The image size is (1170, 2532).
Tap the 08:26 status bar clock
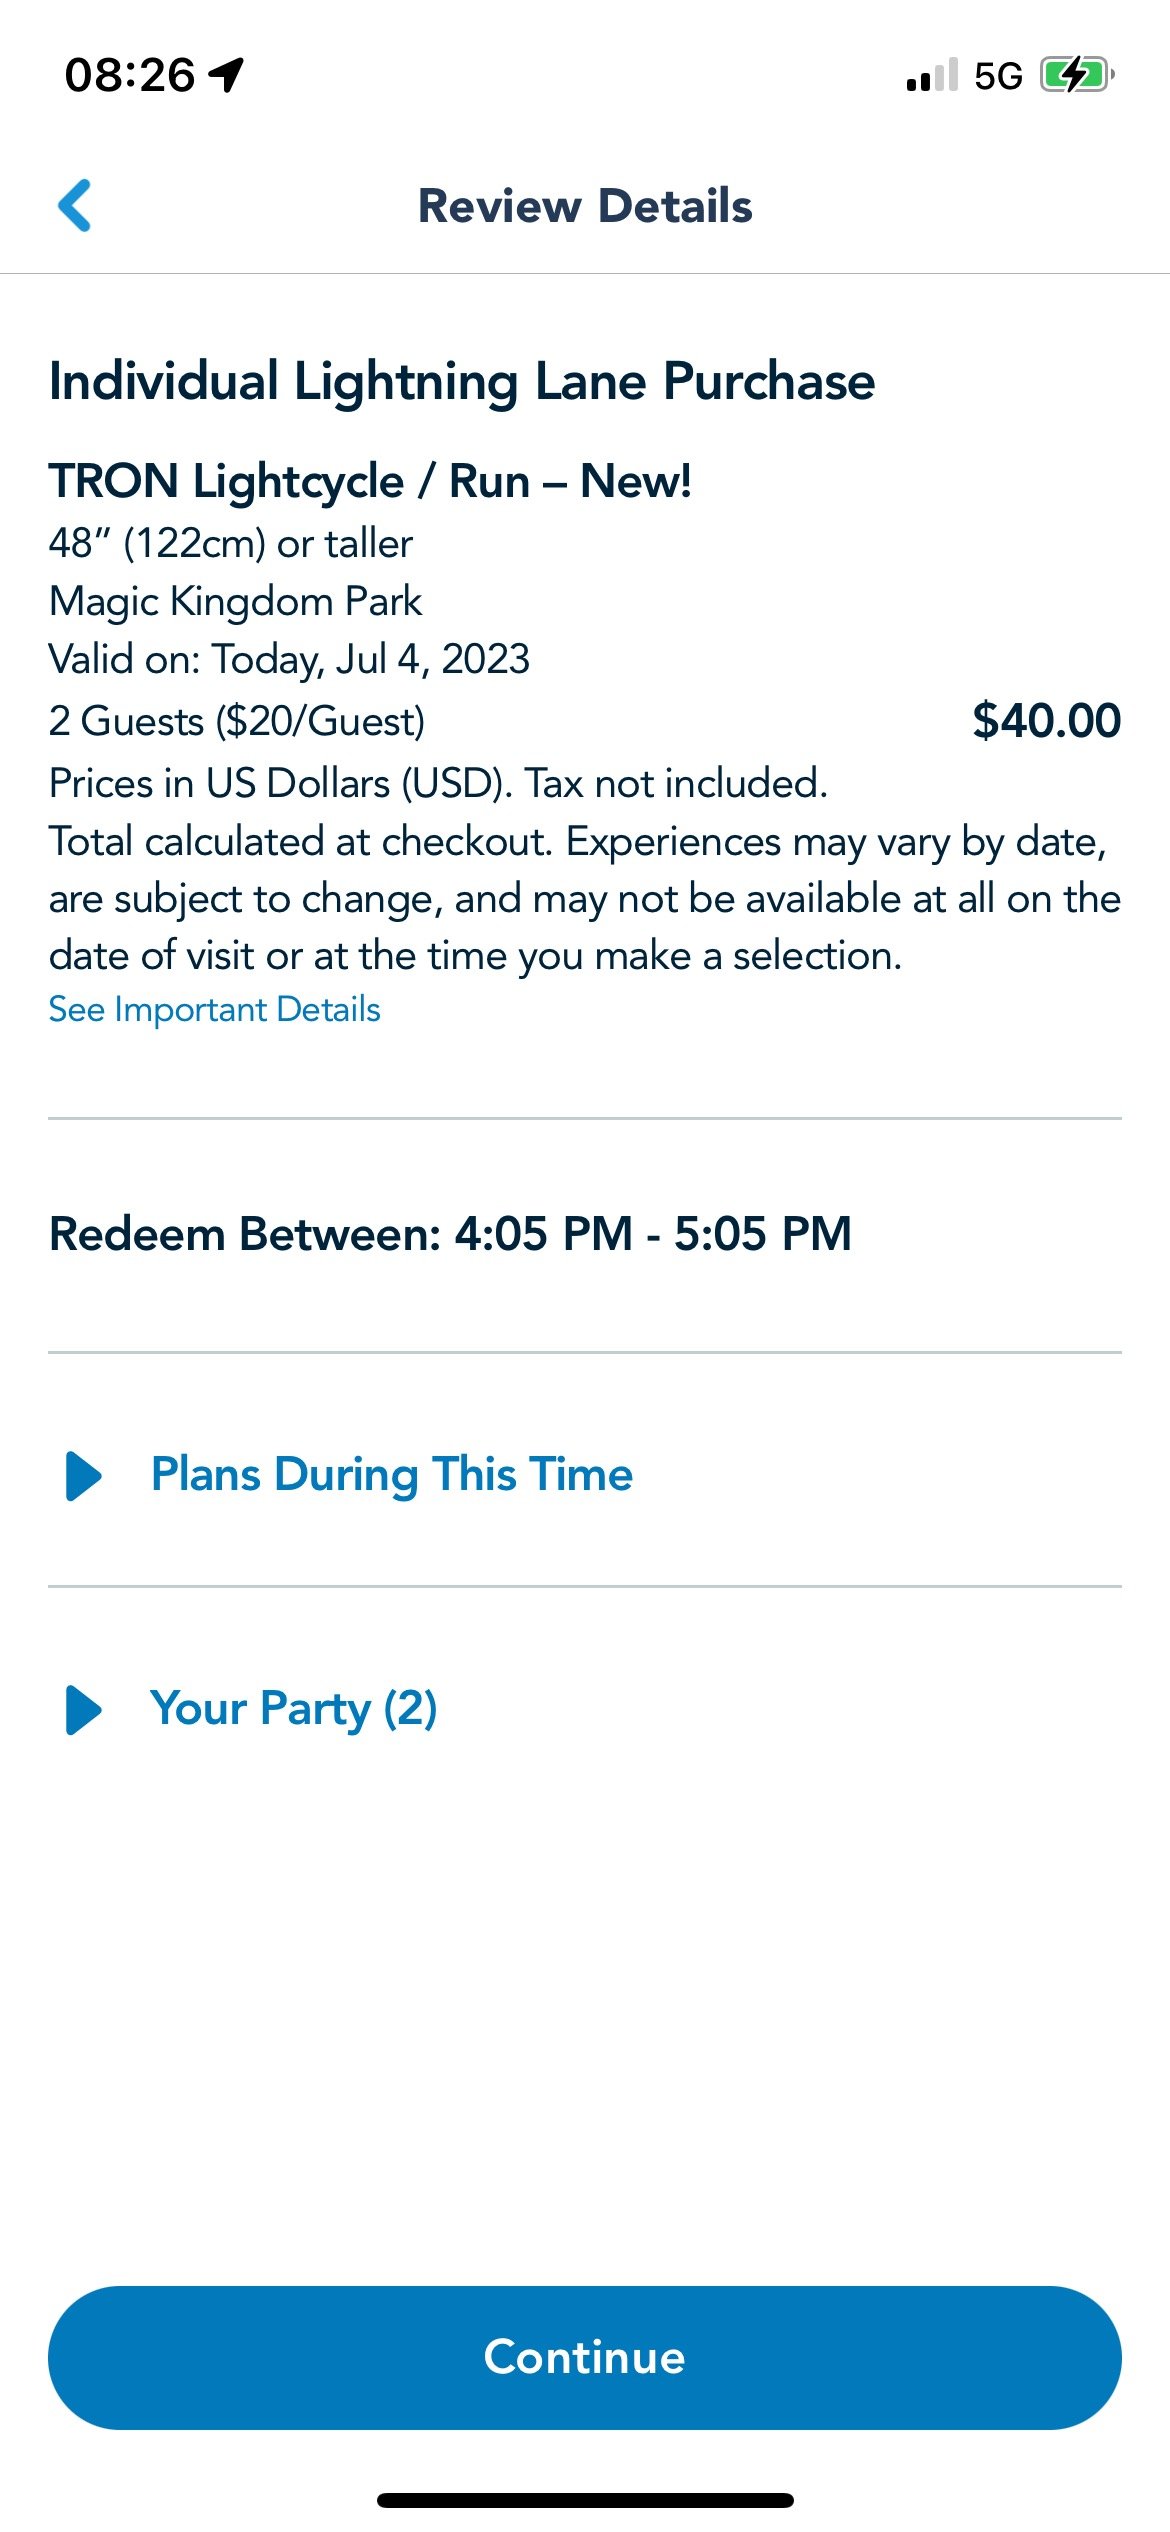point(130,76)
